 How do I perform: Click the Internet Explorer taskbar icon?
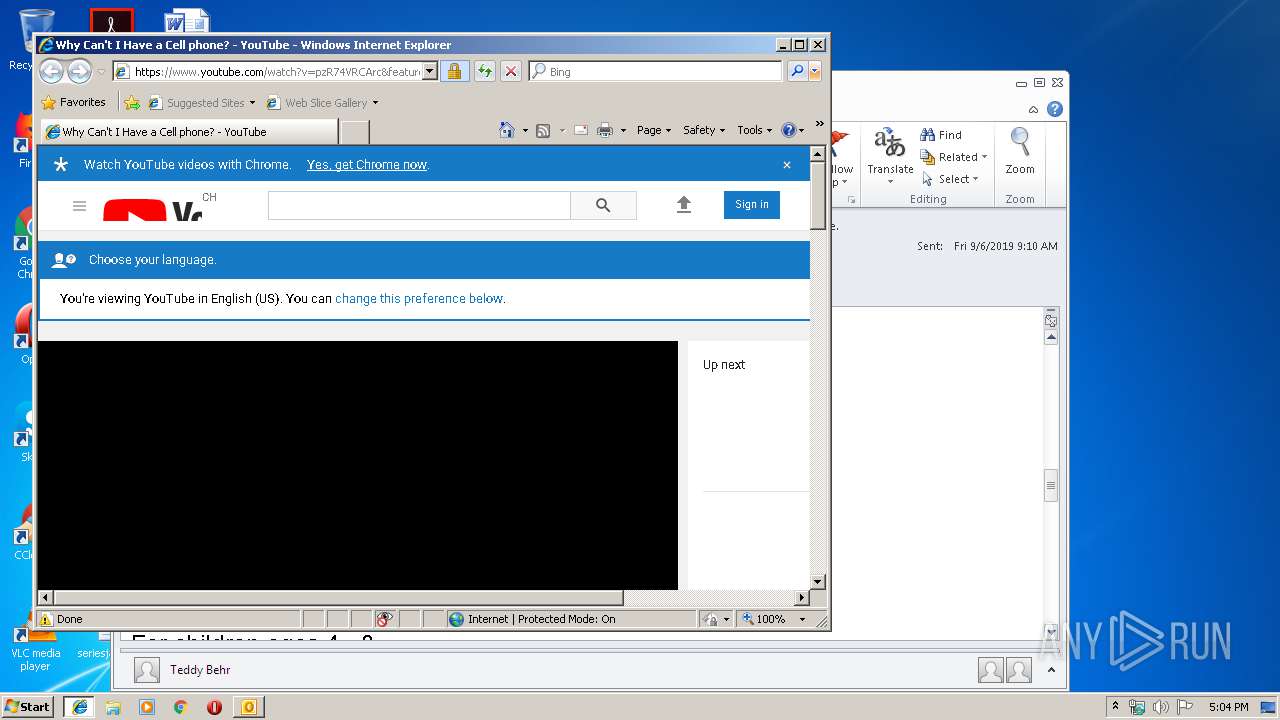pos(79,707)
